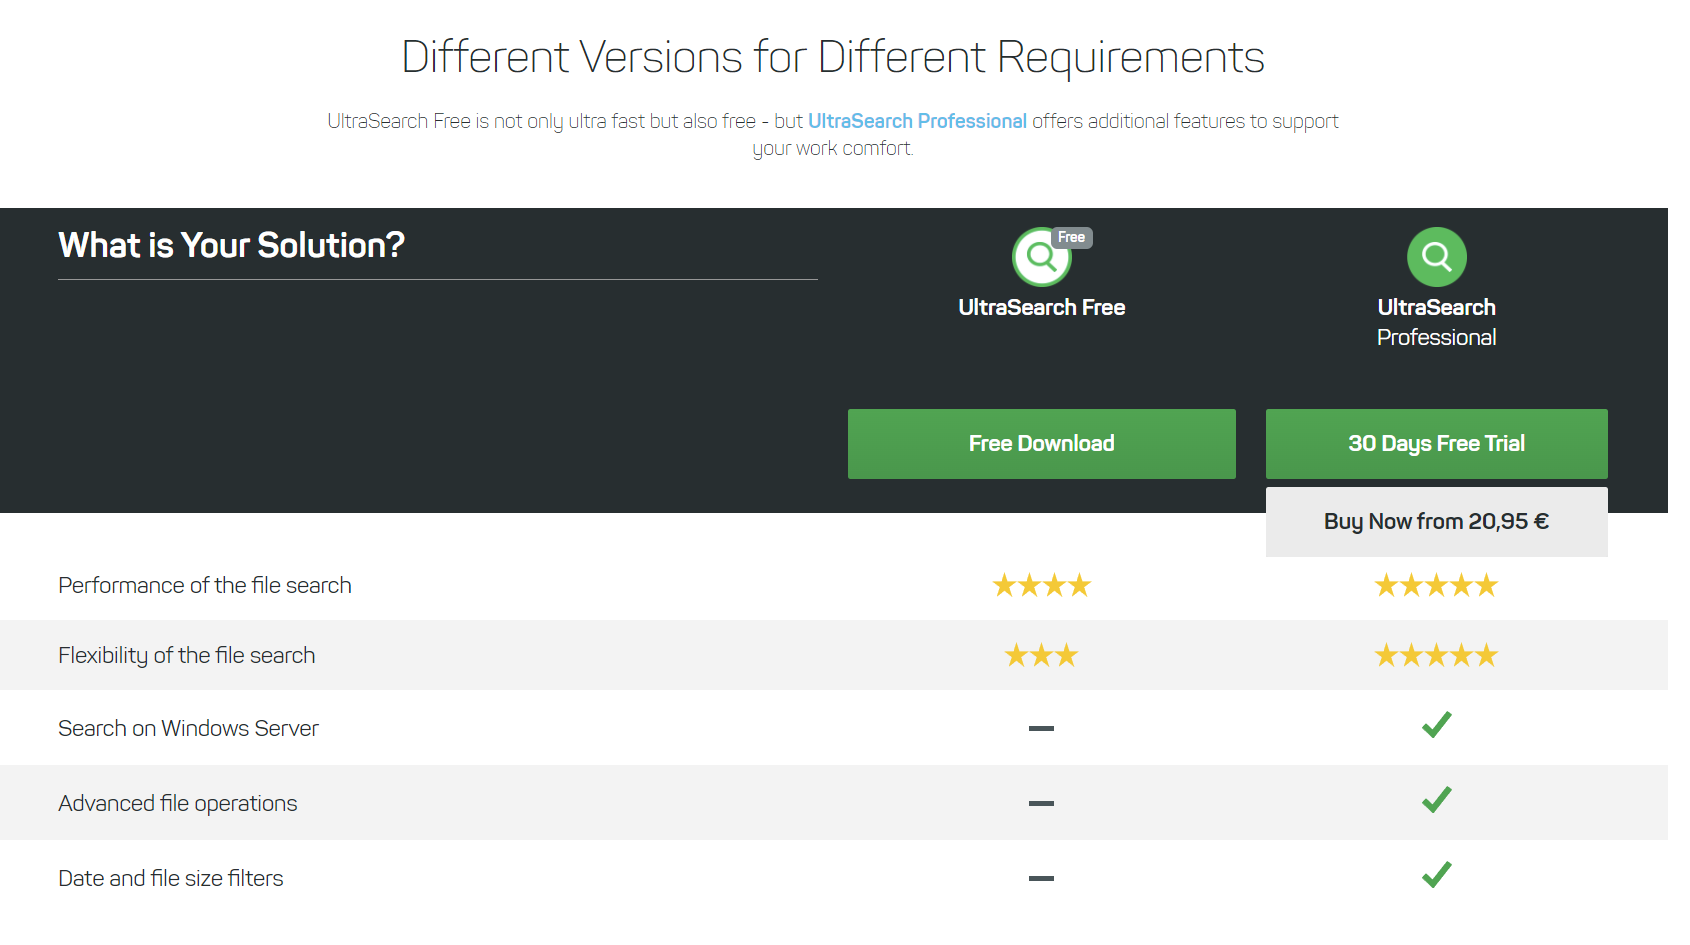The width and height of the screenshot is (1690, 945).
Task: Click the 'UltraSearch Professional' column title text
Action: (1436, 322)
